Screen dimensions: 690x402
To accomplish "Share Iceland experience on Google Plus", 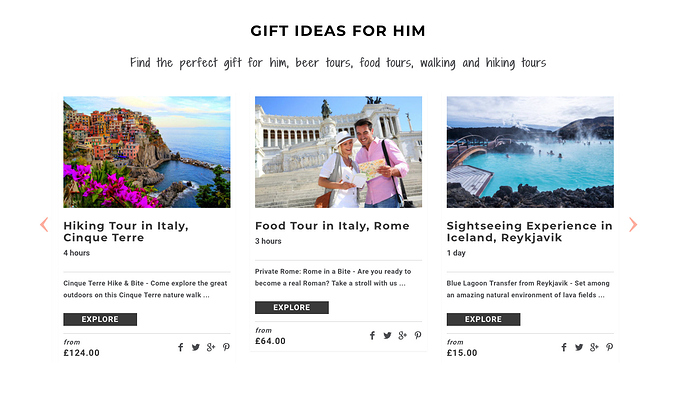I will tap(595, 347).
